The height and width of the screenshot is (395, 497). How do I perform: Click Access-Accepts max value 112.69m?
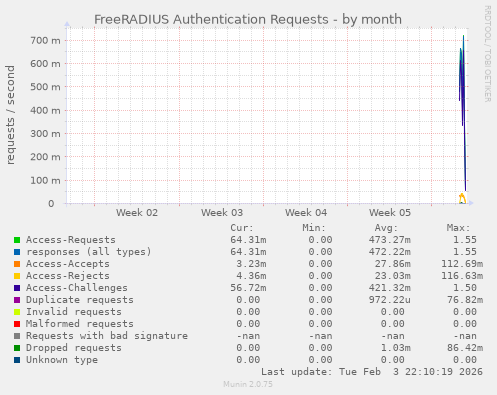(x=462, y=264)
